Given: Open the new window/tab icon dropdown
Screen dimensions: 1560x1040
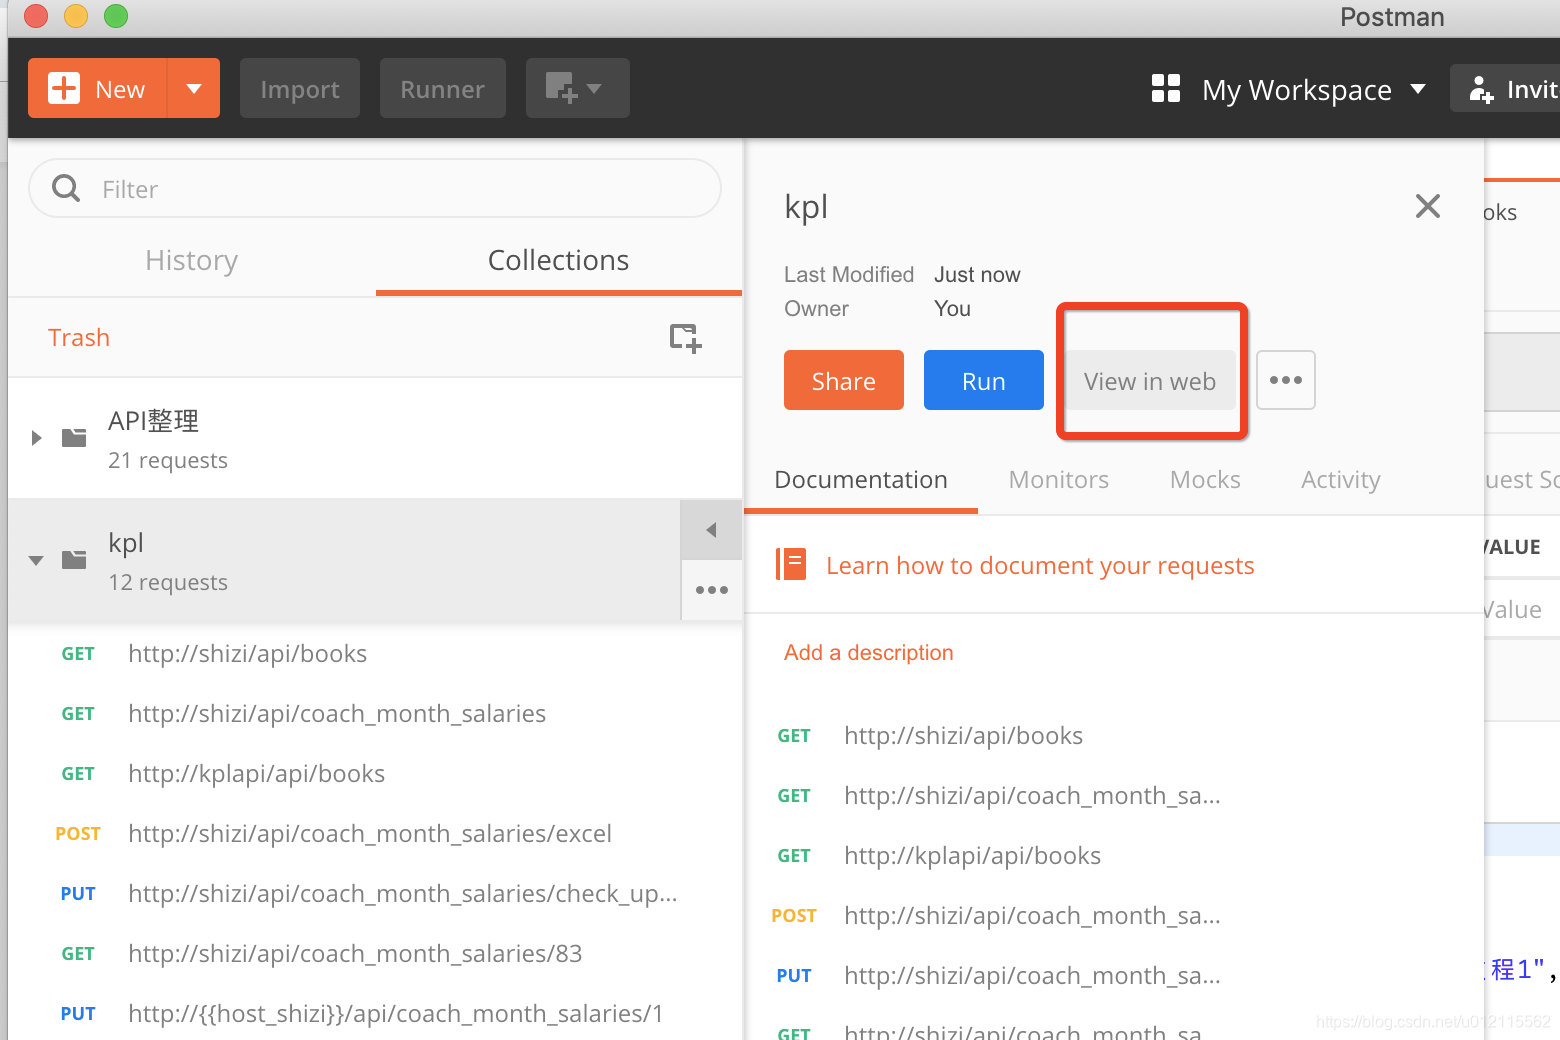Looking at the screenshot, I should point(578,88).
